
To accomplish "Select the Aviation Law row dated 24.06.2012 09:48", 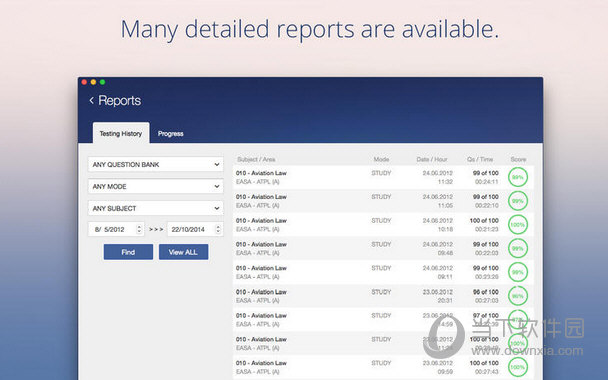I will coord(383,249).
